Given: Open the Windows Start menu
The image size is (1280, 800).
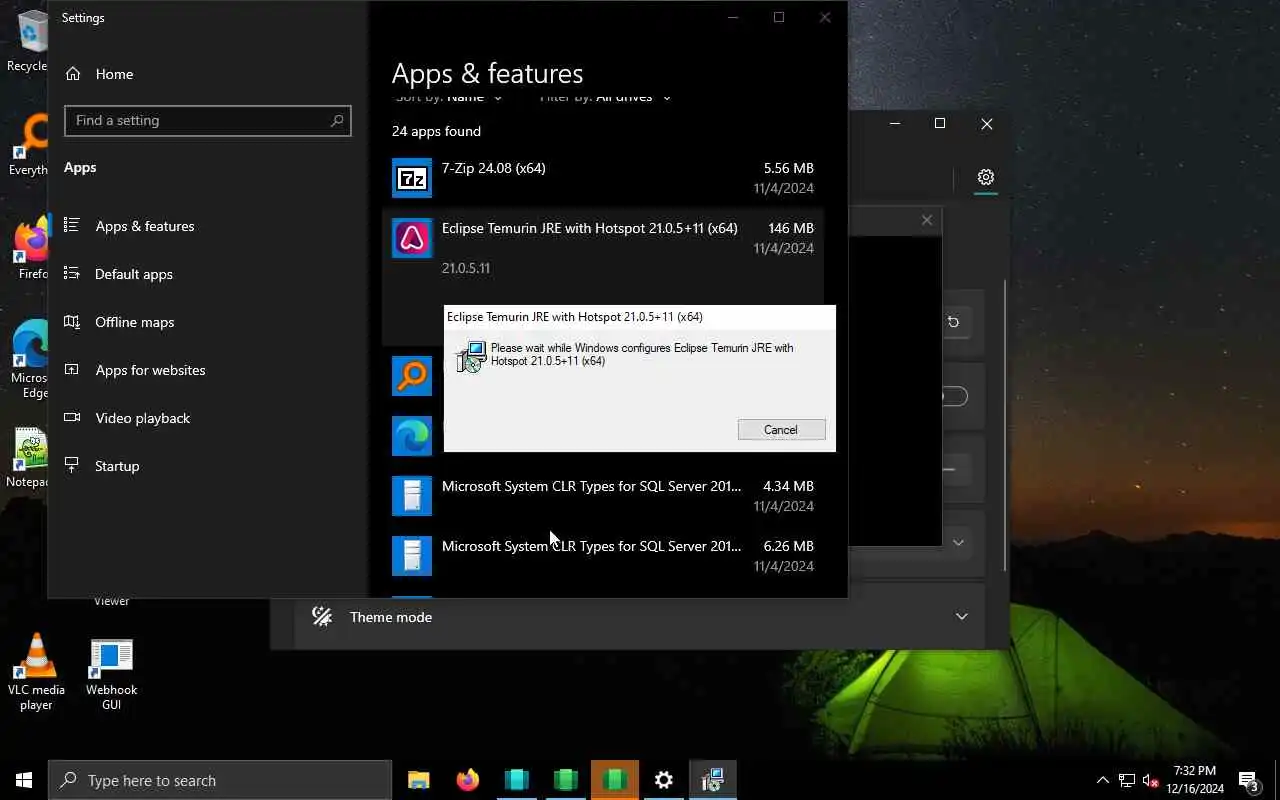Looking at the screenshot, I should (24, 780).
